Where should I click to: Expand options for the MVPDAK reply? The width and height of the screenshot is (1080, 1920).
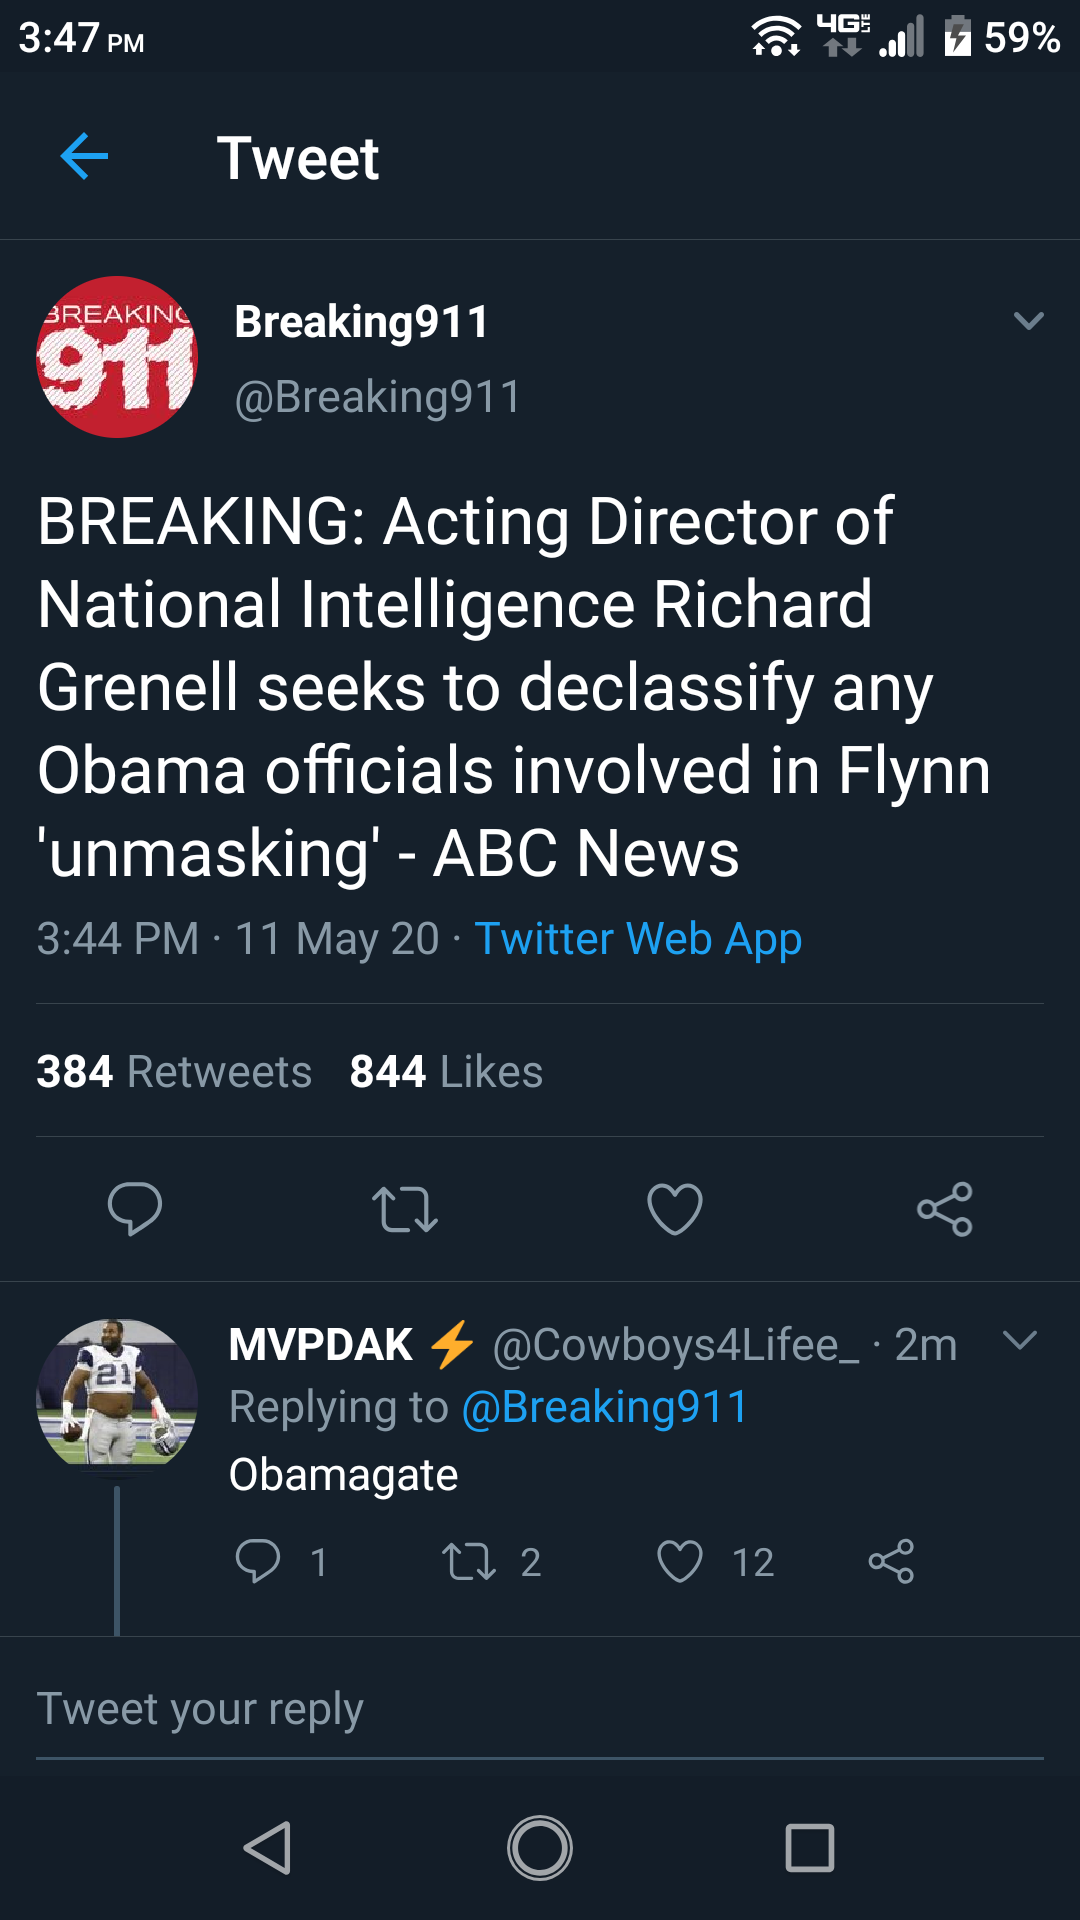click(1019, 1340)
